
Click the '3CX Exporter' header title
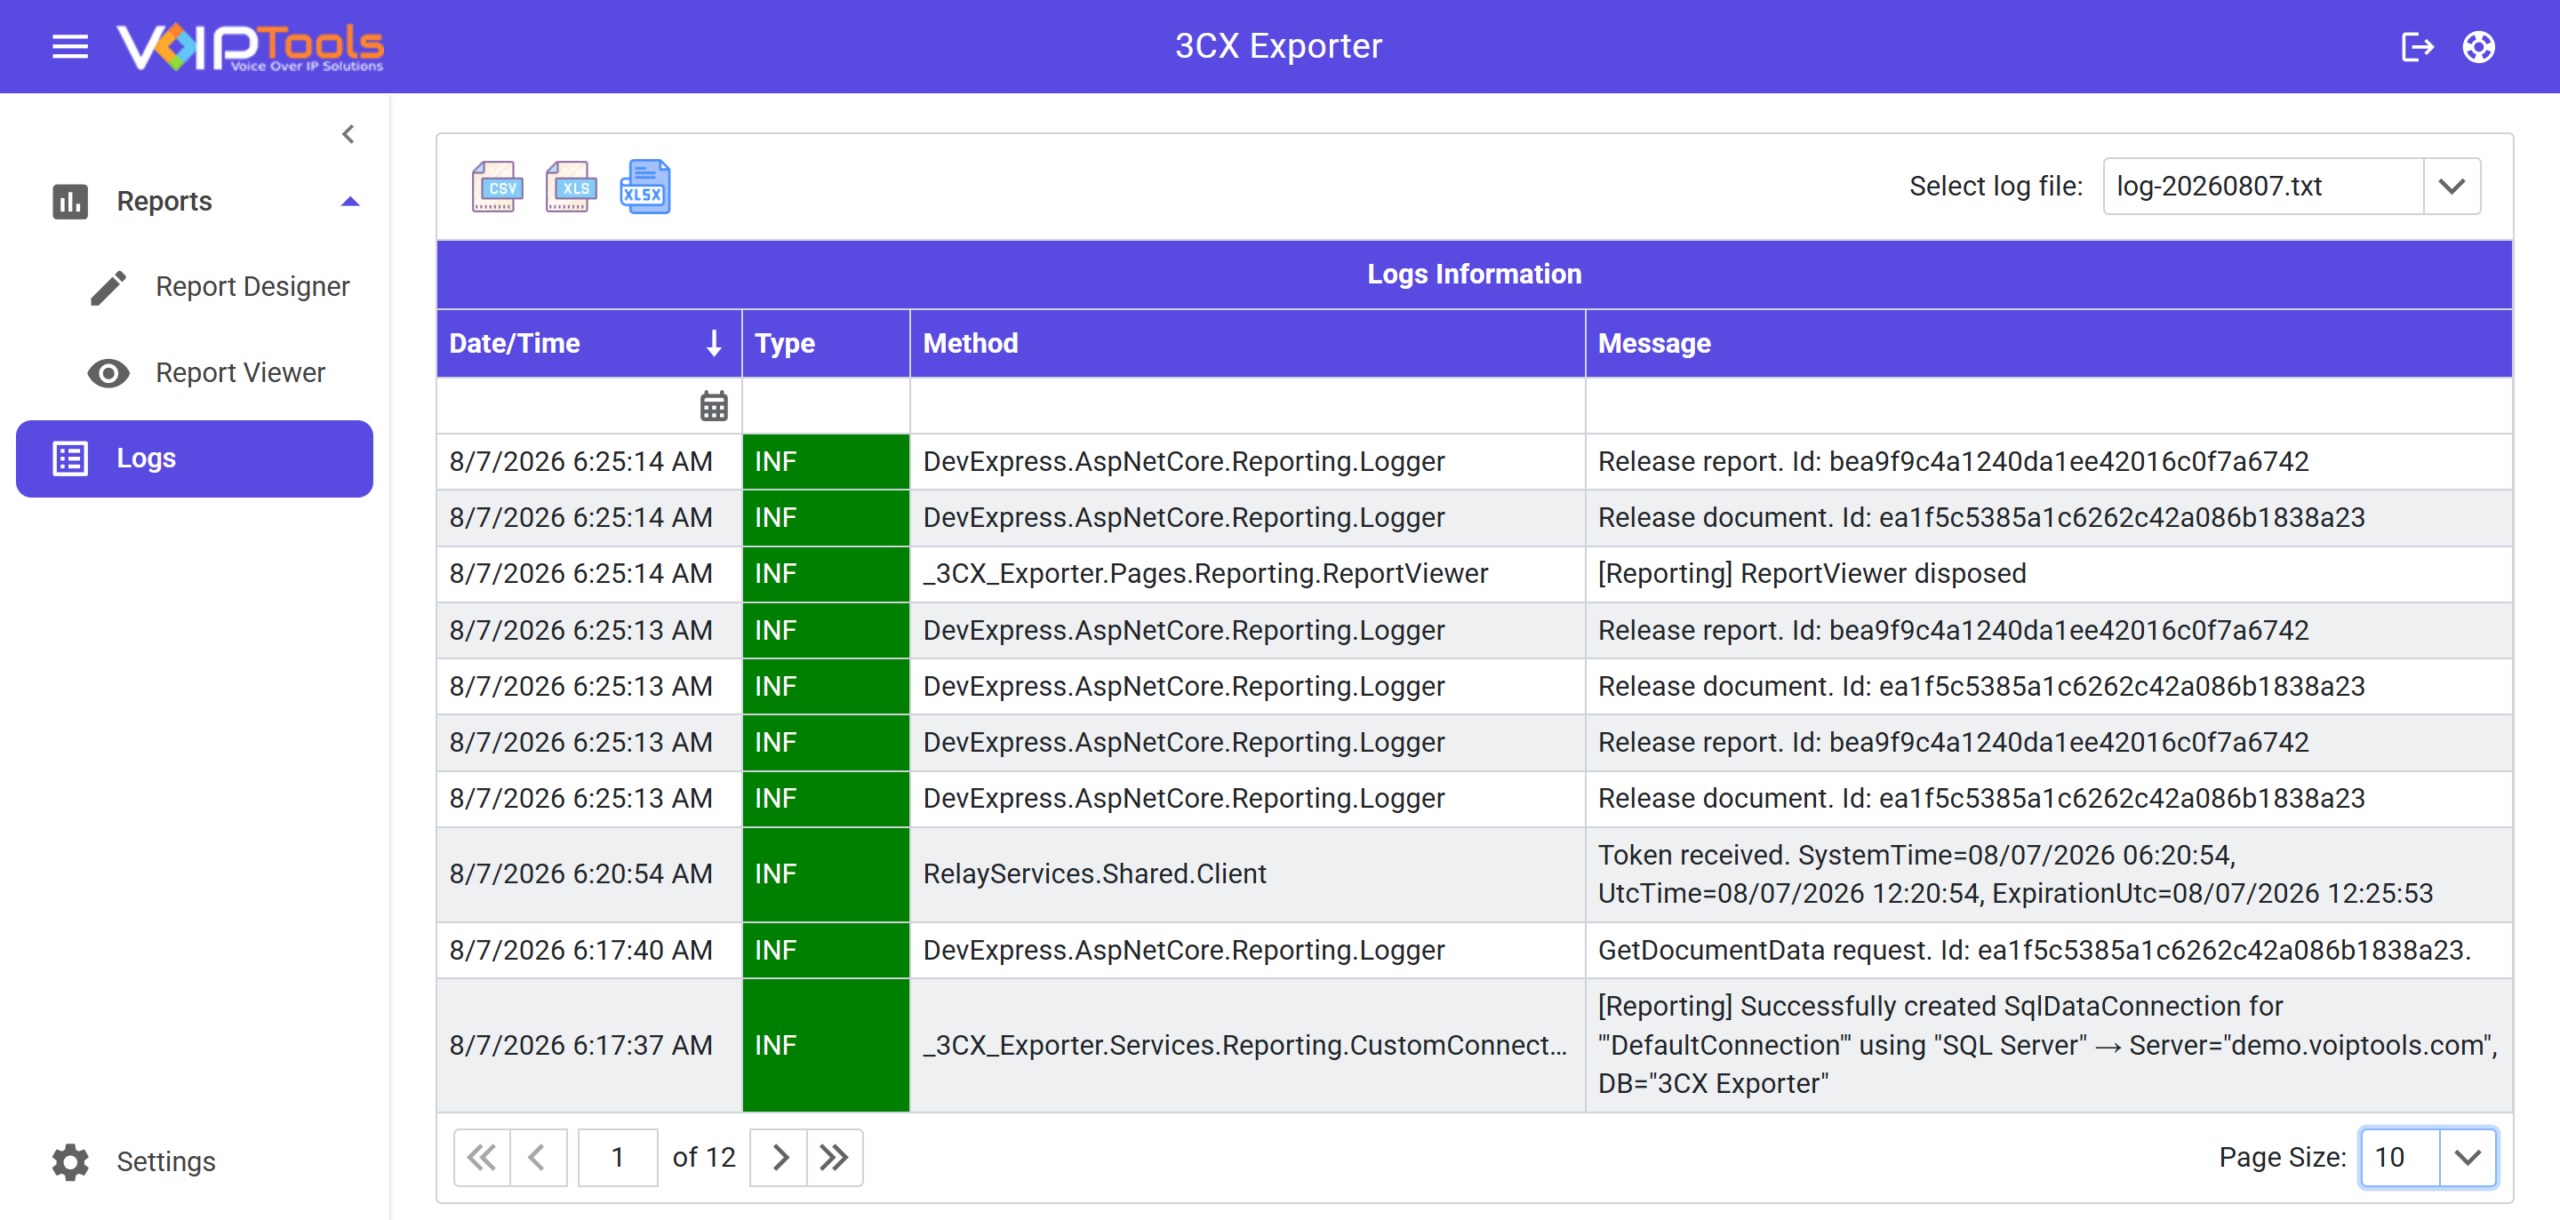pos(1278,46)
